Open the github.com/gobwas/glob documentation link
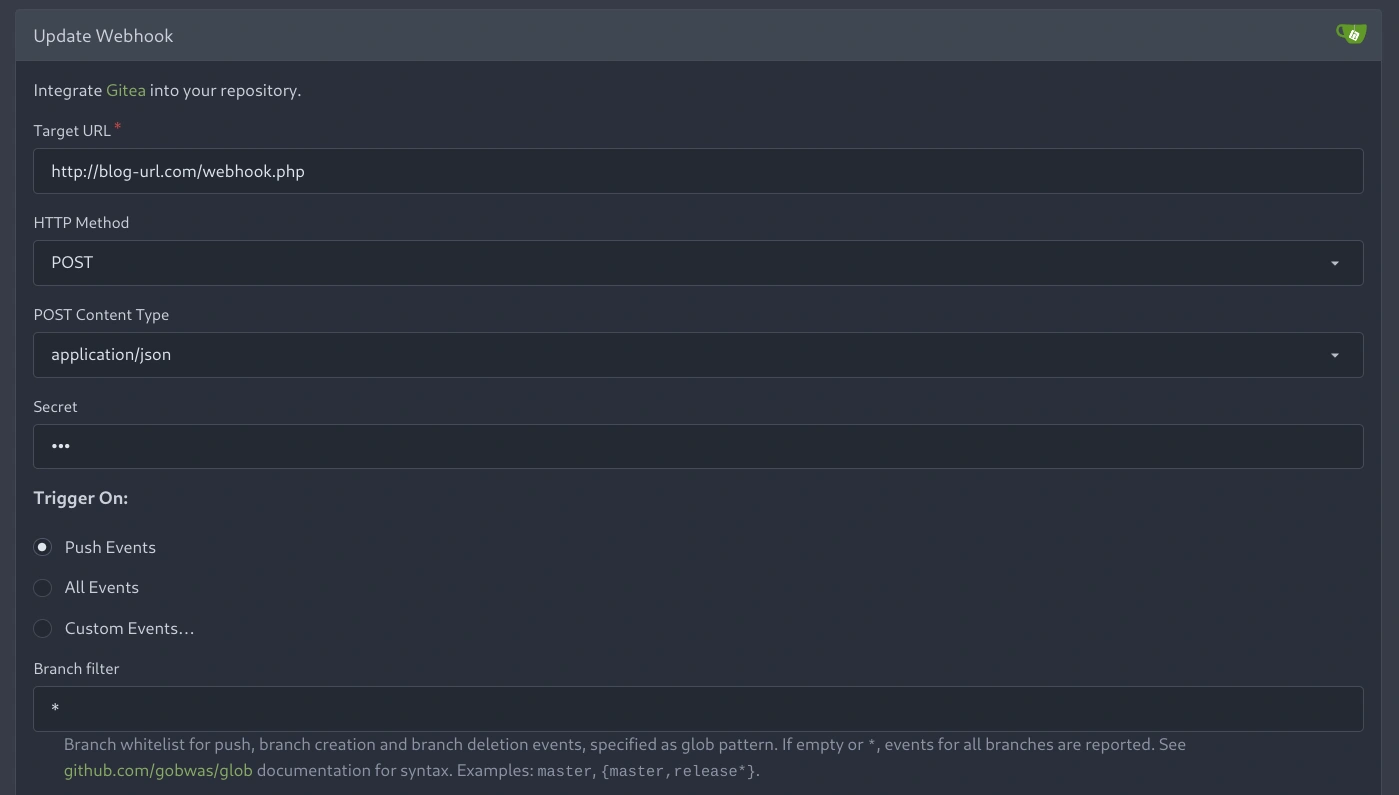This screenshot has height=795, width=1399. 158,771
